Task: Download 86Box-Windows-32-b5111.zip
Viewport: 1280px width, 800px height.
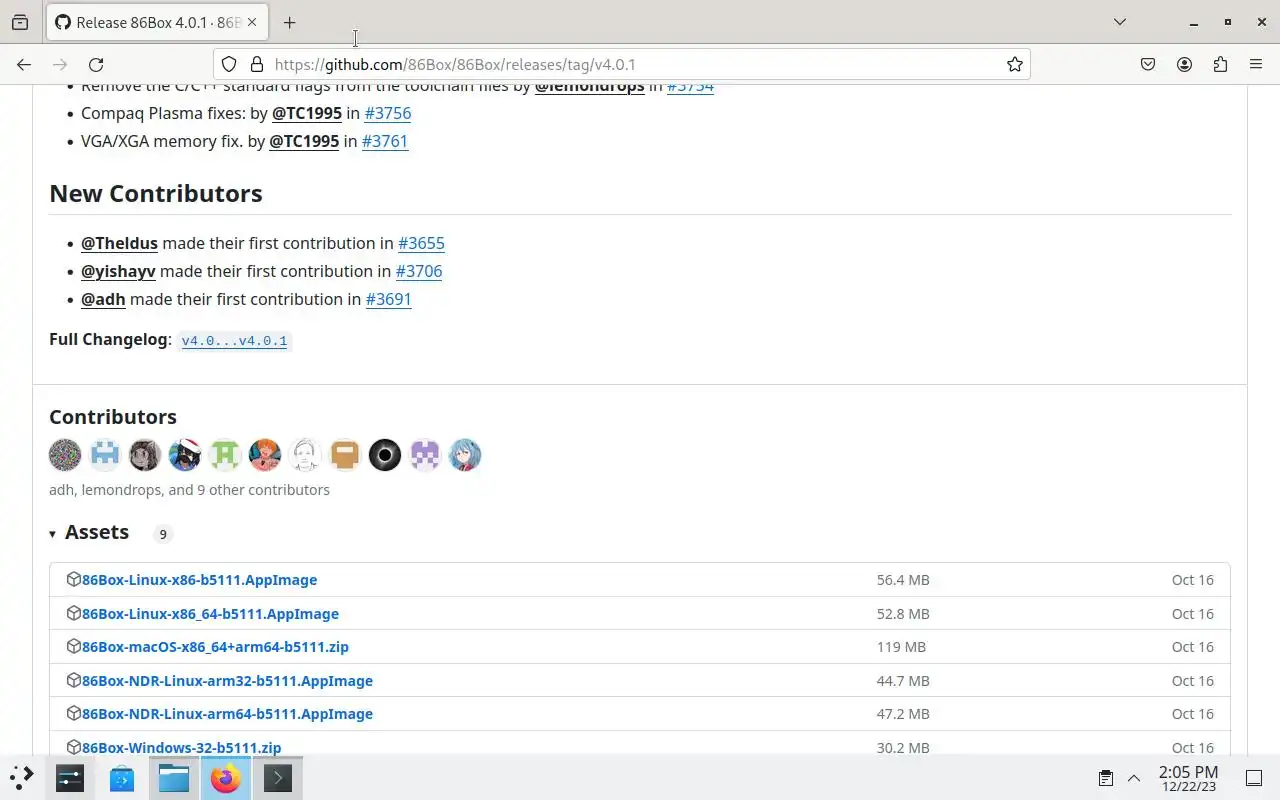Action: [x=181, y=747]
